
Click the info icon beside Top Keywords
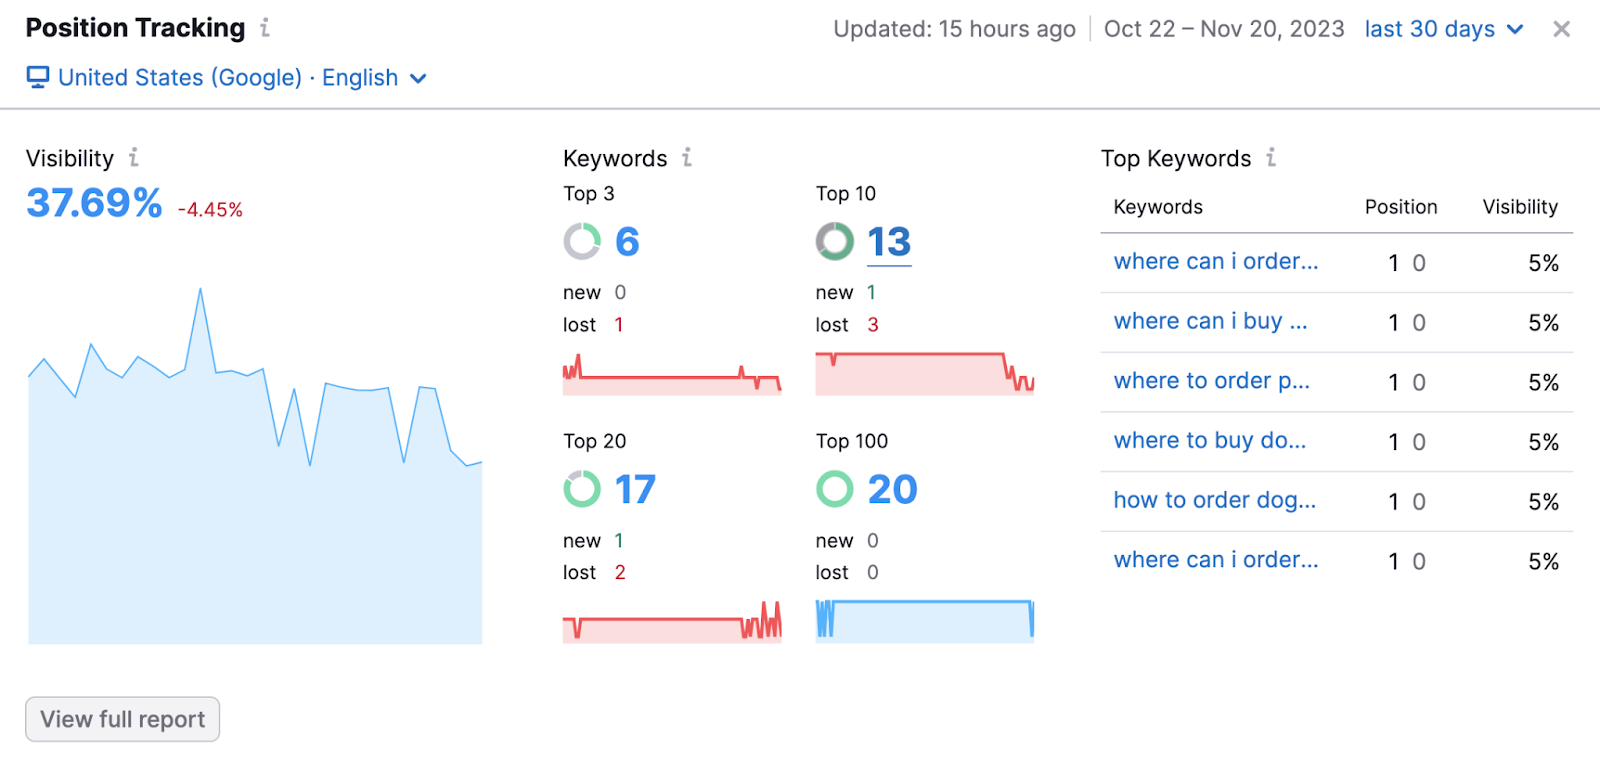1271,158
